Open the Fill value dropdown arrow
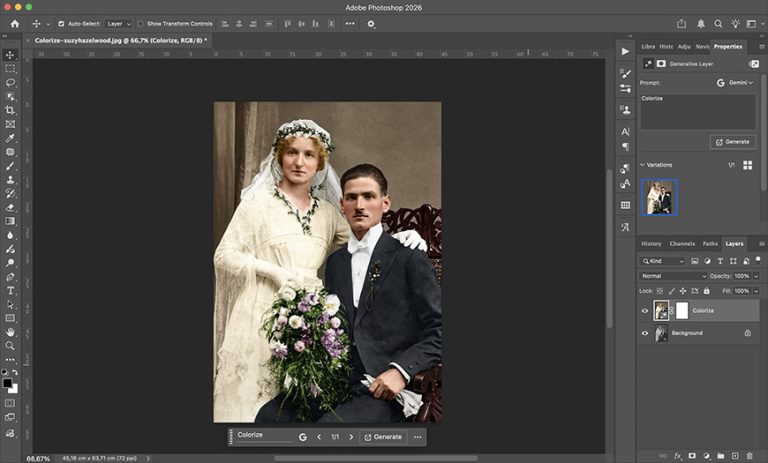 [x=756, y=291]
